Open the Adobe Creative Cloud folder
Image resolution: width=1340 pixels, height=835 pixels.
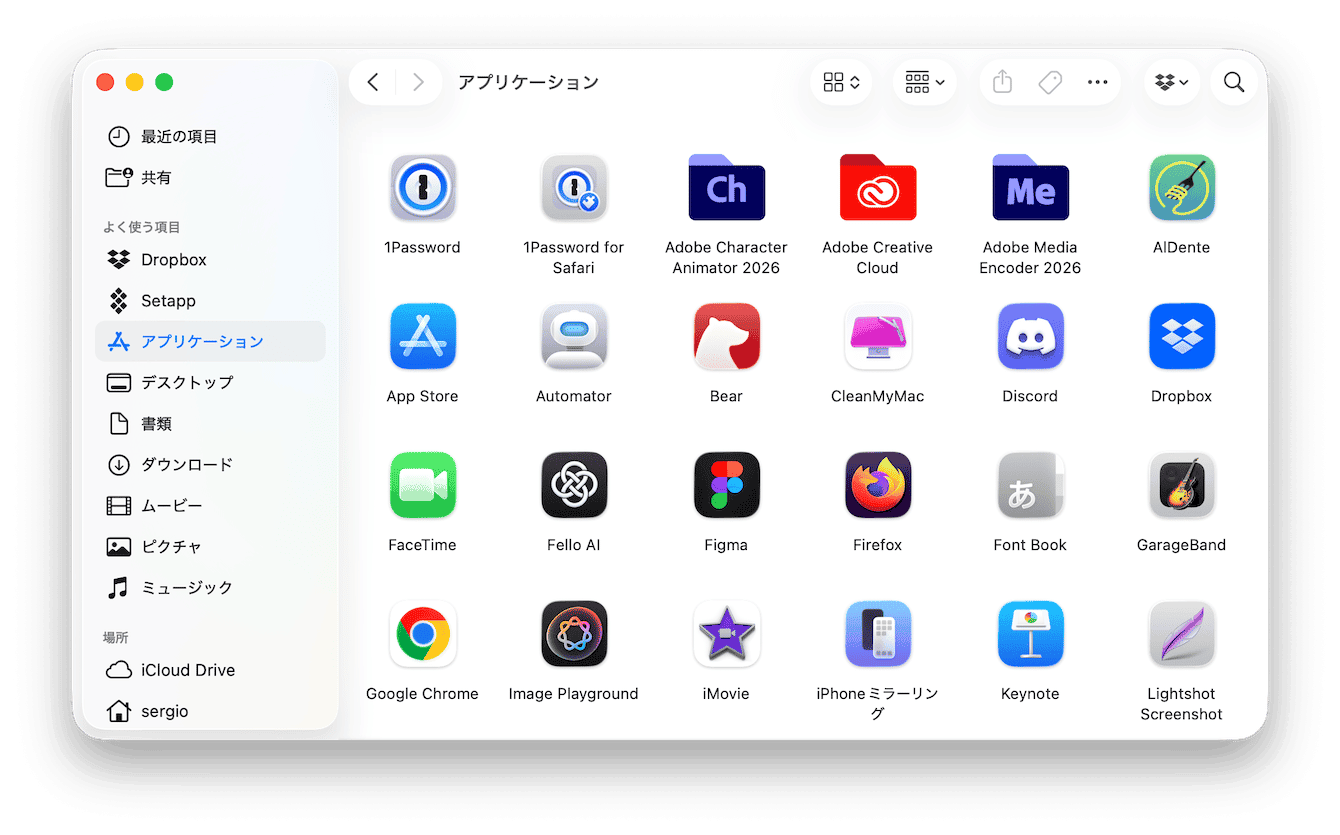pos(878,187)
